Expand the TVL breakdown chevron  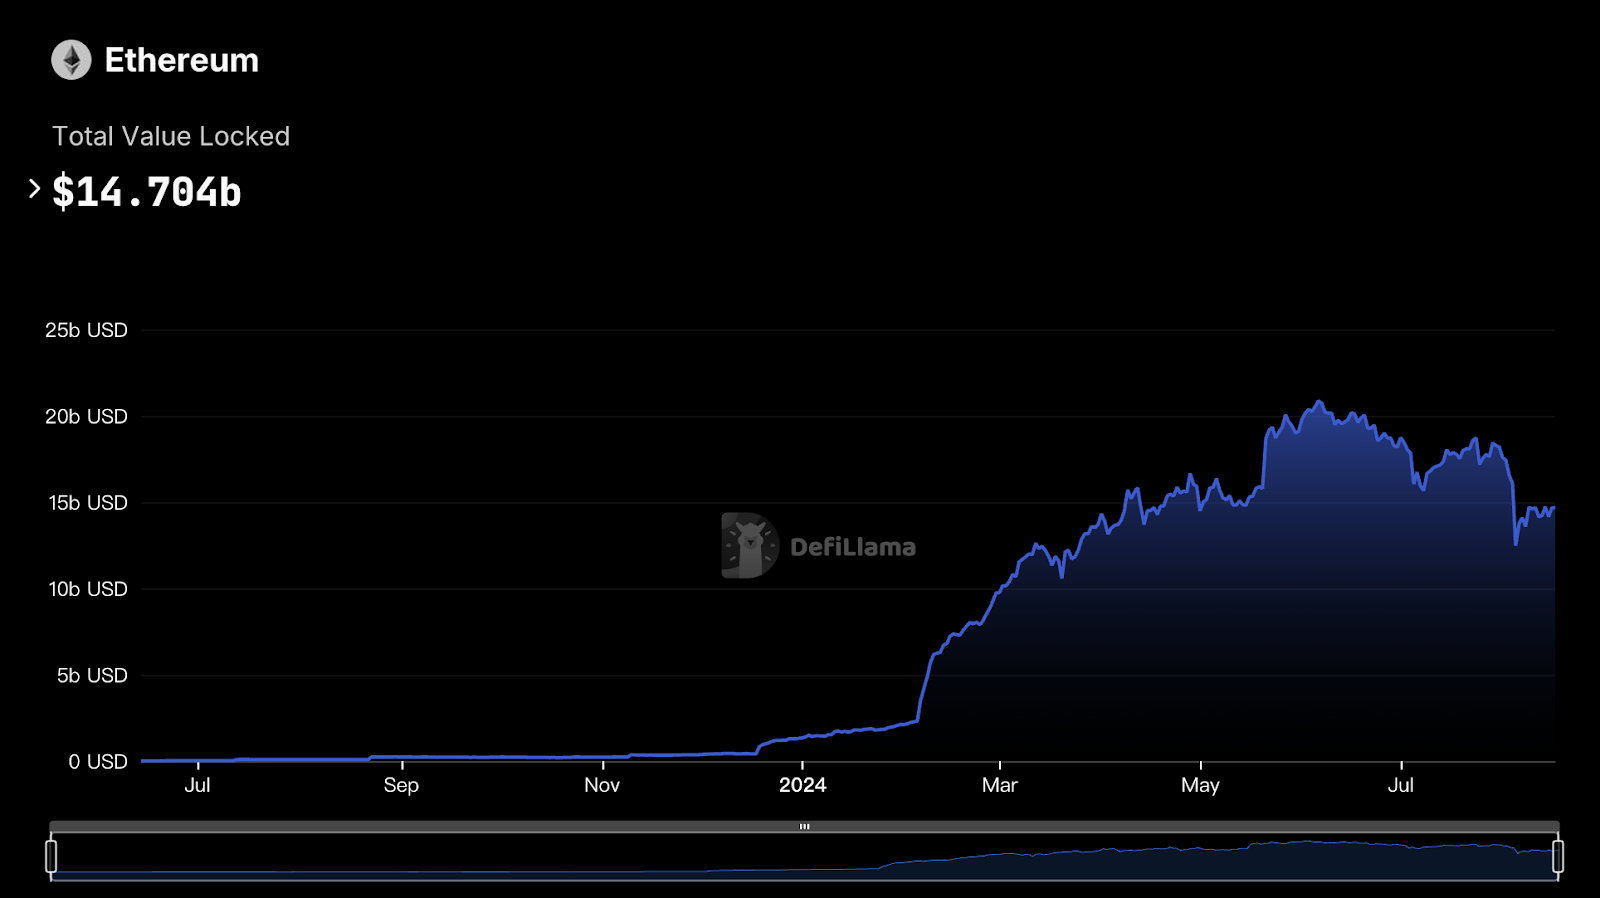pos(34,188)
